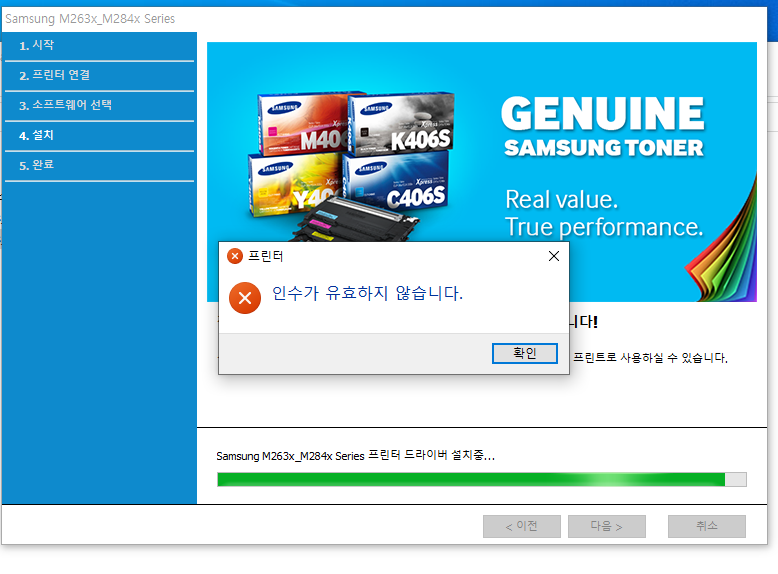The height and width of the screenshot is (574, 778).
Task: Click the K406S black toner box image
Action: coord(401,123)
